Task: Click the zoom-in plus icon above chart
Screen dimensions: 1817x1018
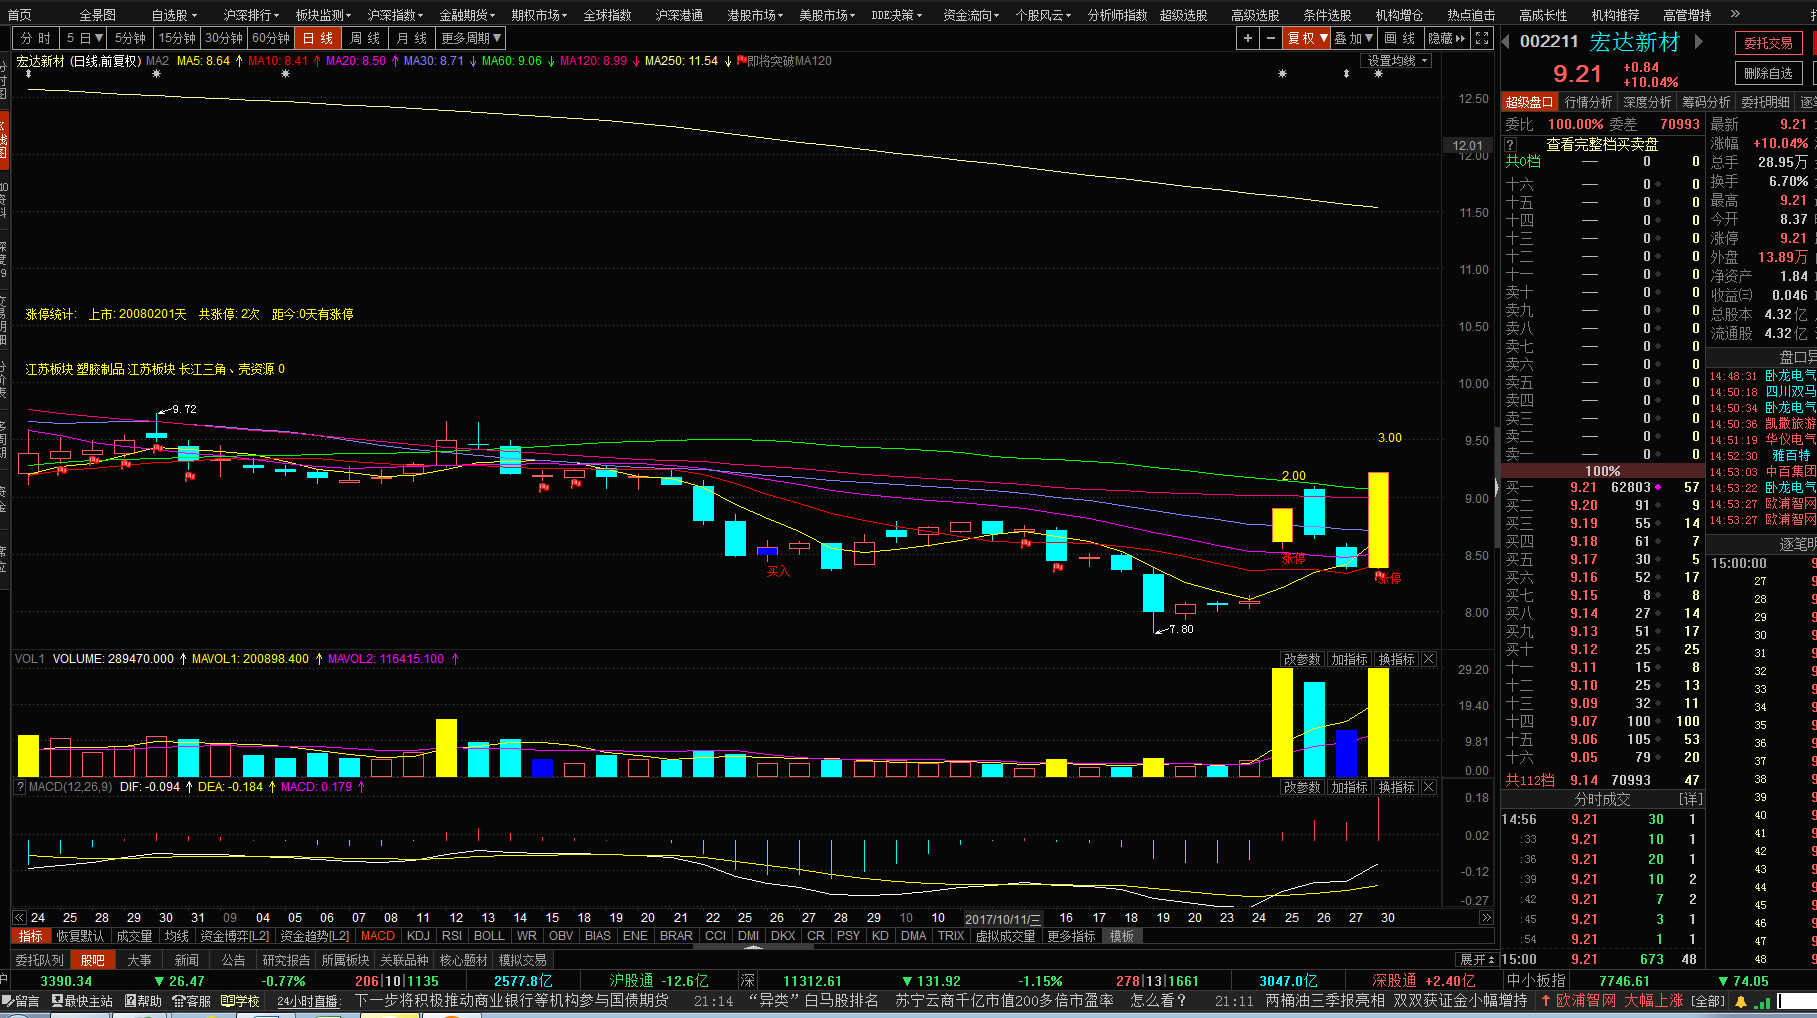Action: (x=1247, y=38)
